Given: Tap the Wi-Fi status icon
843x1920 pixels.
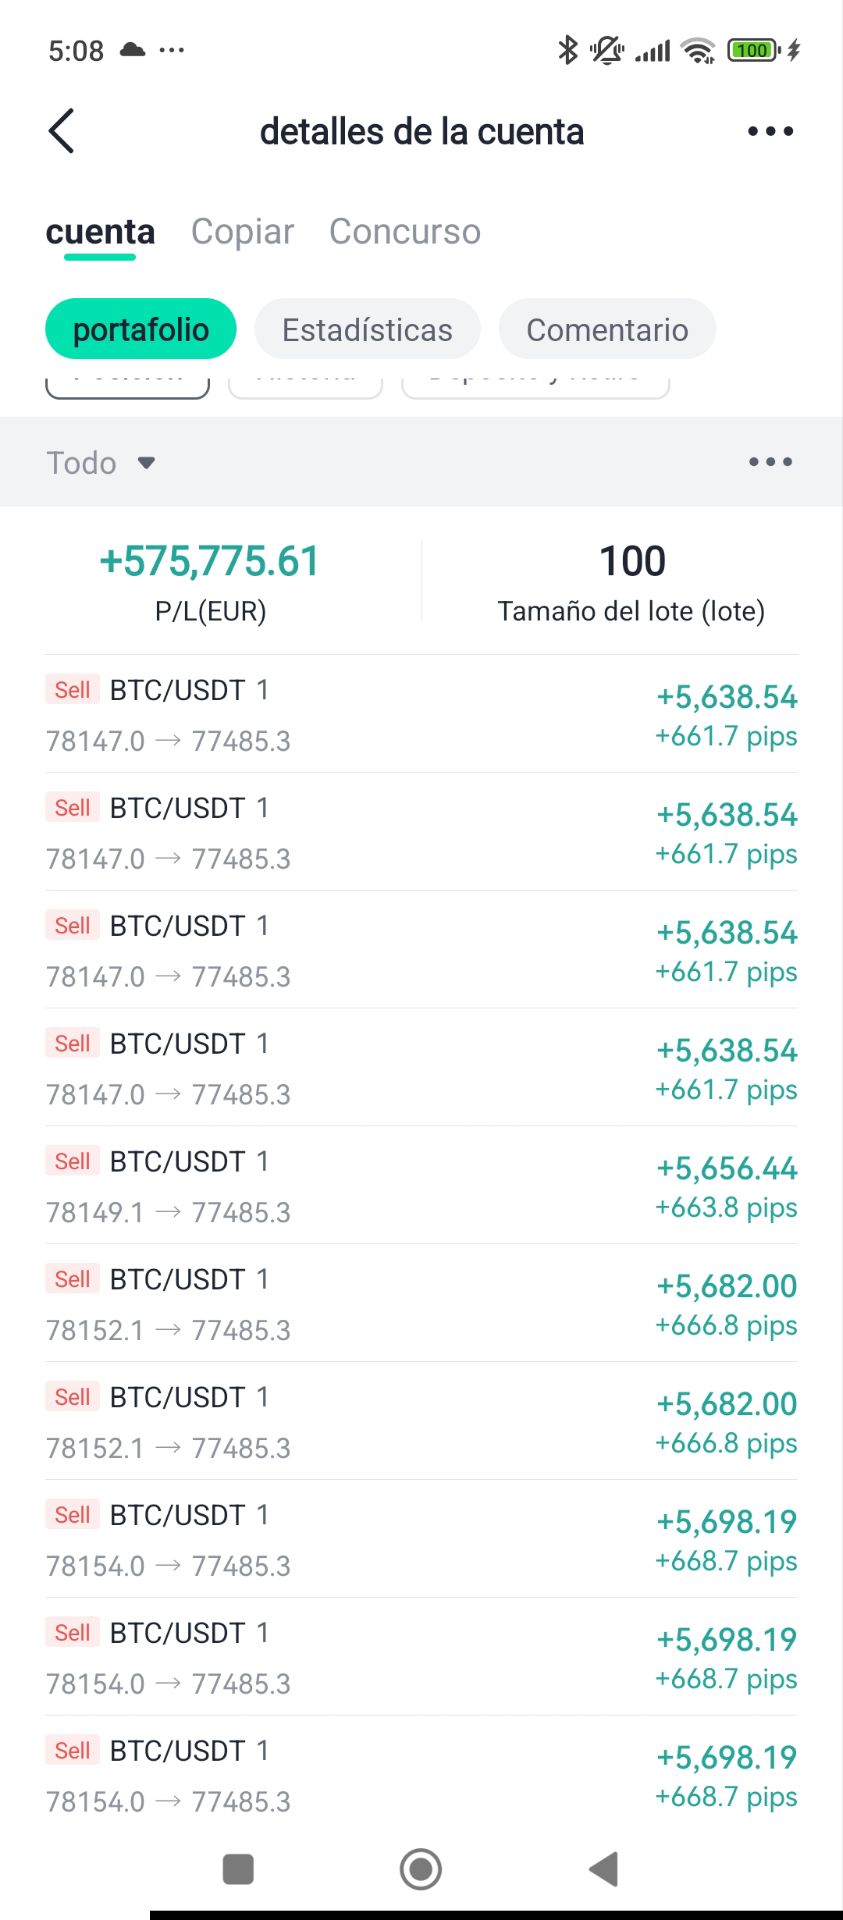Looking at the screenshot, I should [697, 50].
